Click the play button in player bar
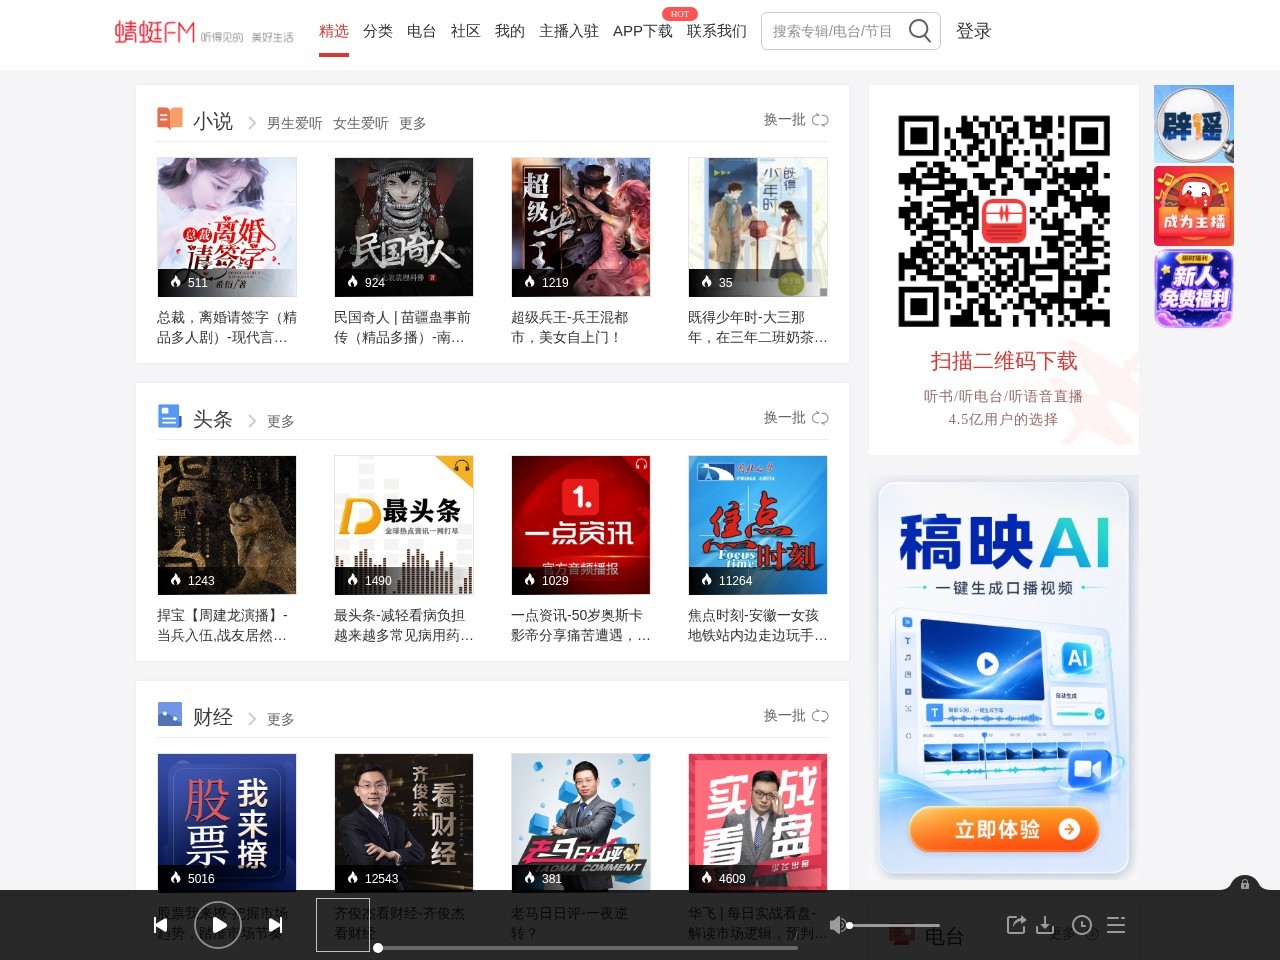Viewport: 1280px width, 960px height. click(218, 925)
